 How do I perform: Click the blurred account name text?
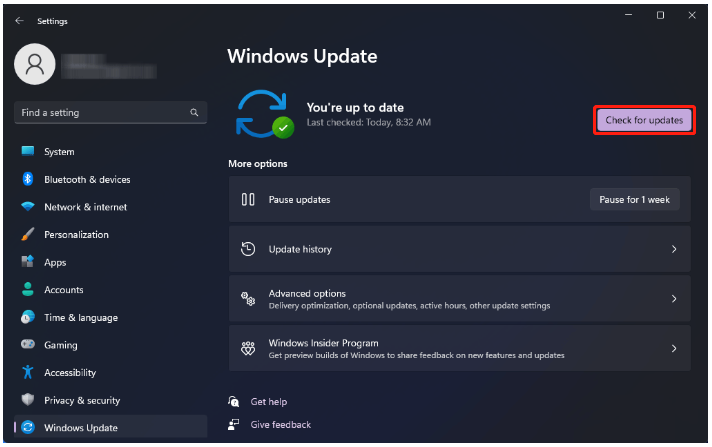(109, 66)
